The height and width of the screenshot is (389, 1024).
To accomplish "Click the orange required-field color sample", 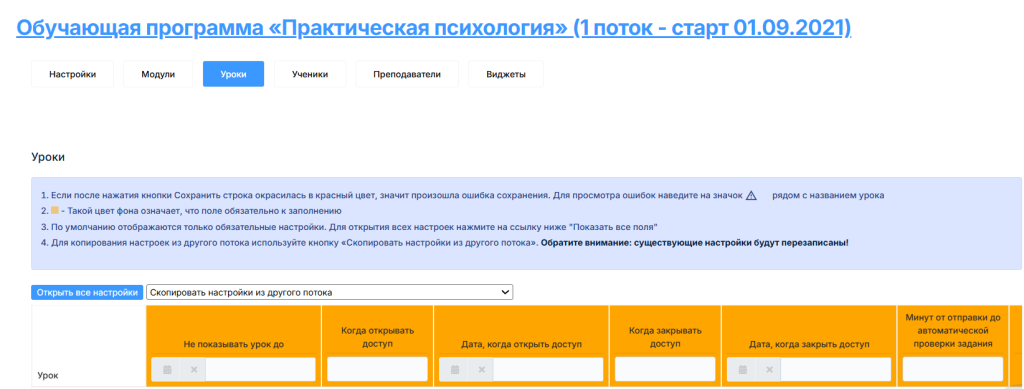I will [55, 211].
